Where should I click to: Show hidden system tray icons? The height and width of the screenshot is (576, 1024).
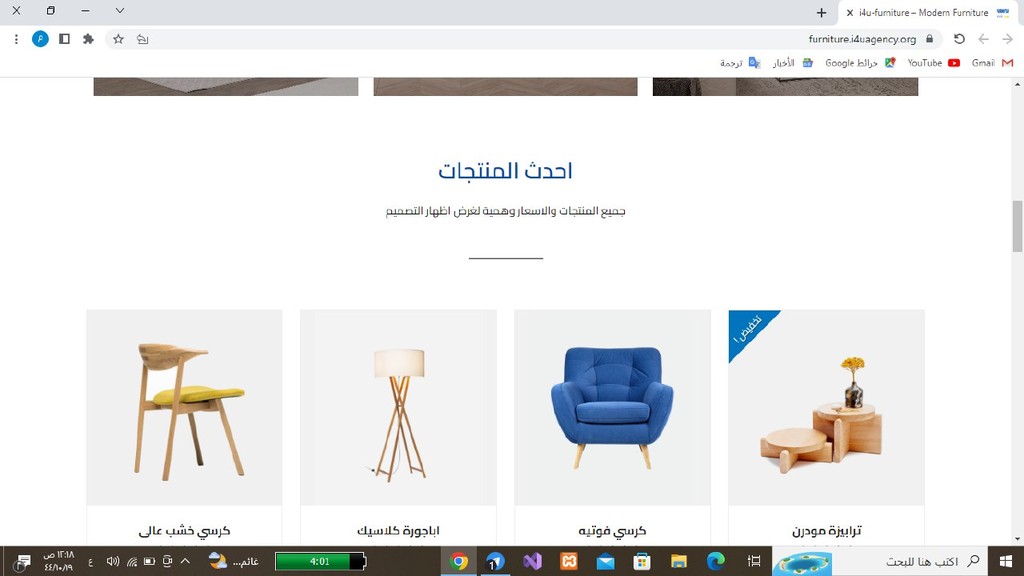tap(185, 561)
